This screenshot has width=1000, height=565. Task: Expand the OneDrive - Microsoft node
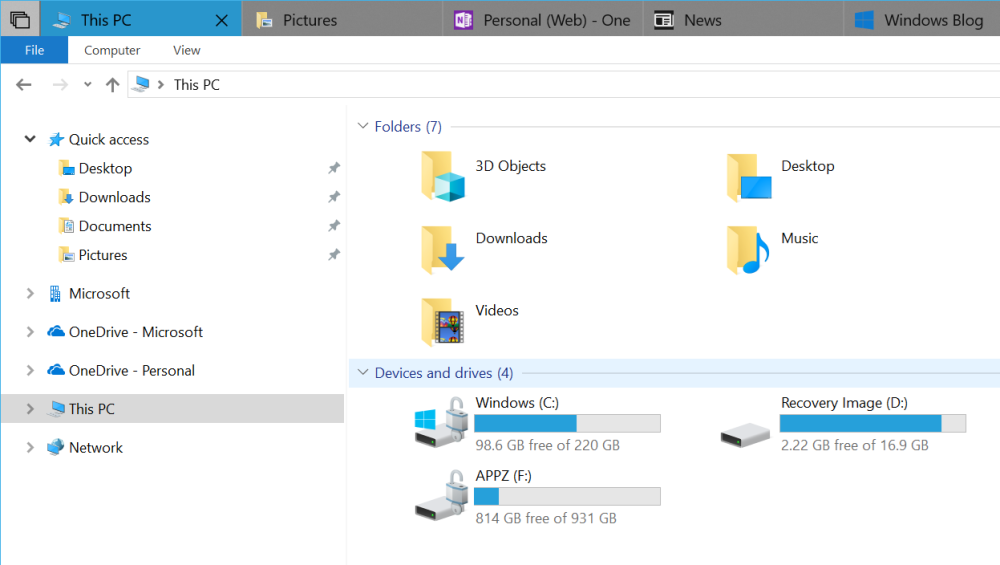pyautogui.click(x=30, y=332)
